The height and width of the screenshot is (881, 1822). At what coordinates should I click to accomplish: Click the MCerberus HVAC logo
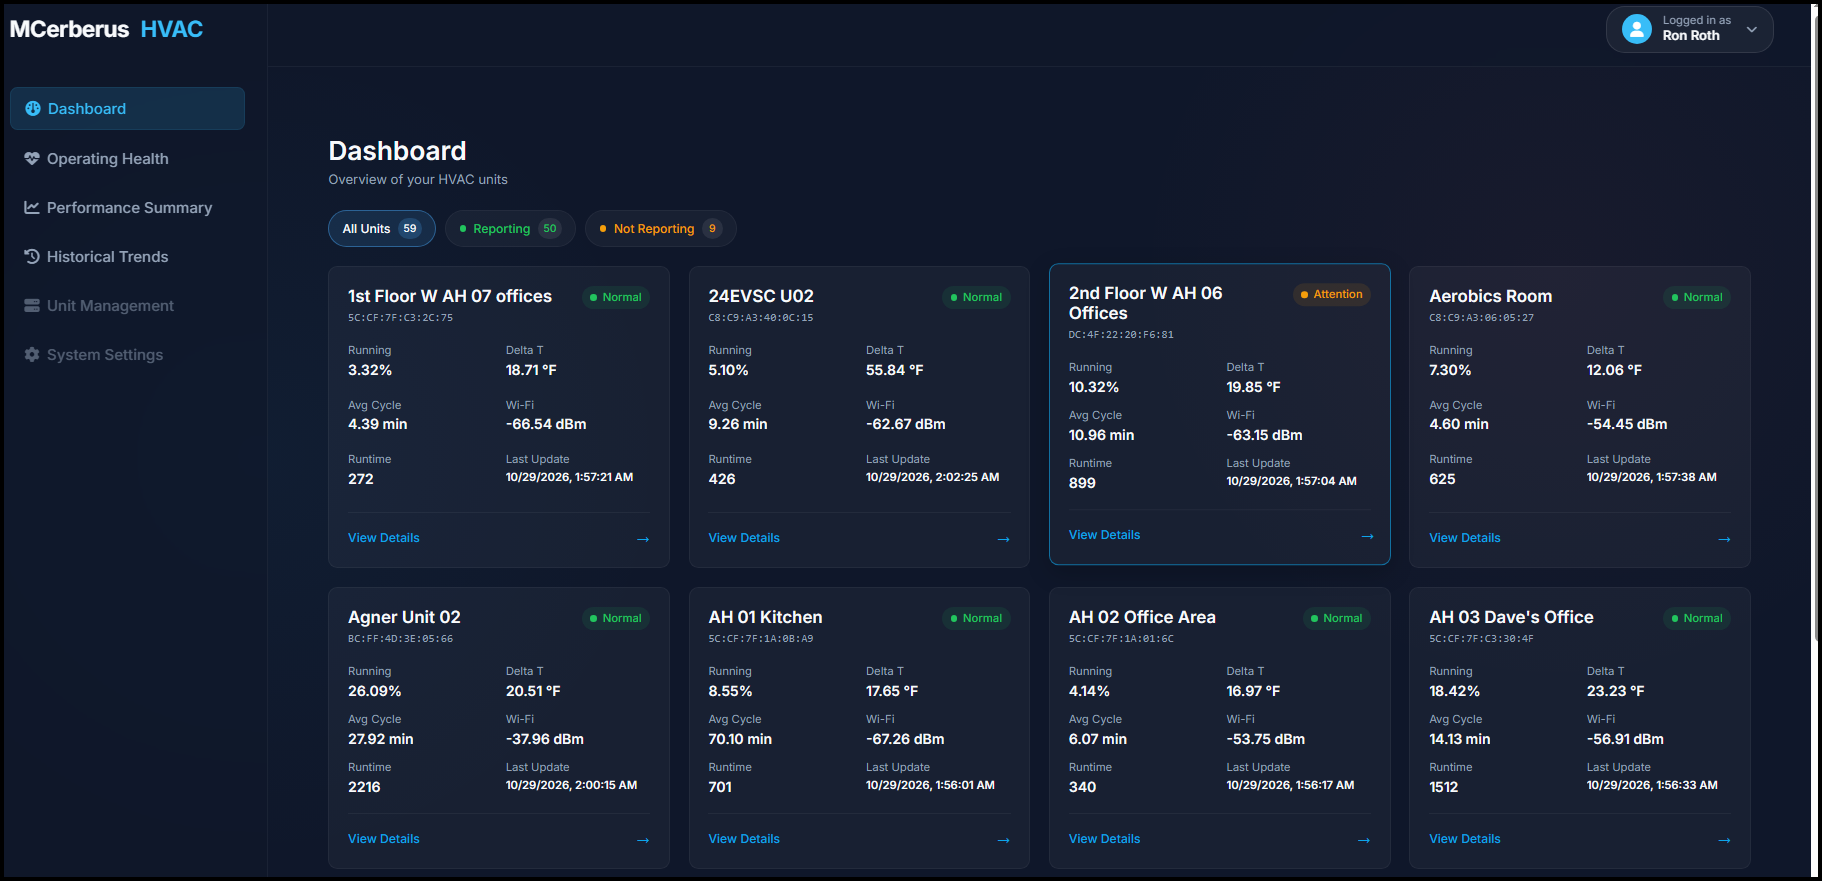pyautogui.click(x=106, y=29)
